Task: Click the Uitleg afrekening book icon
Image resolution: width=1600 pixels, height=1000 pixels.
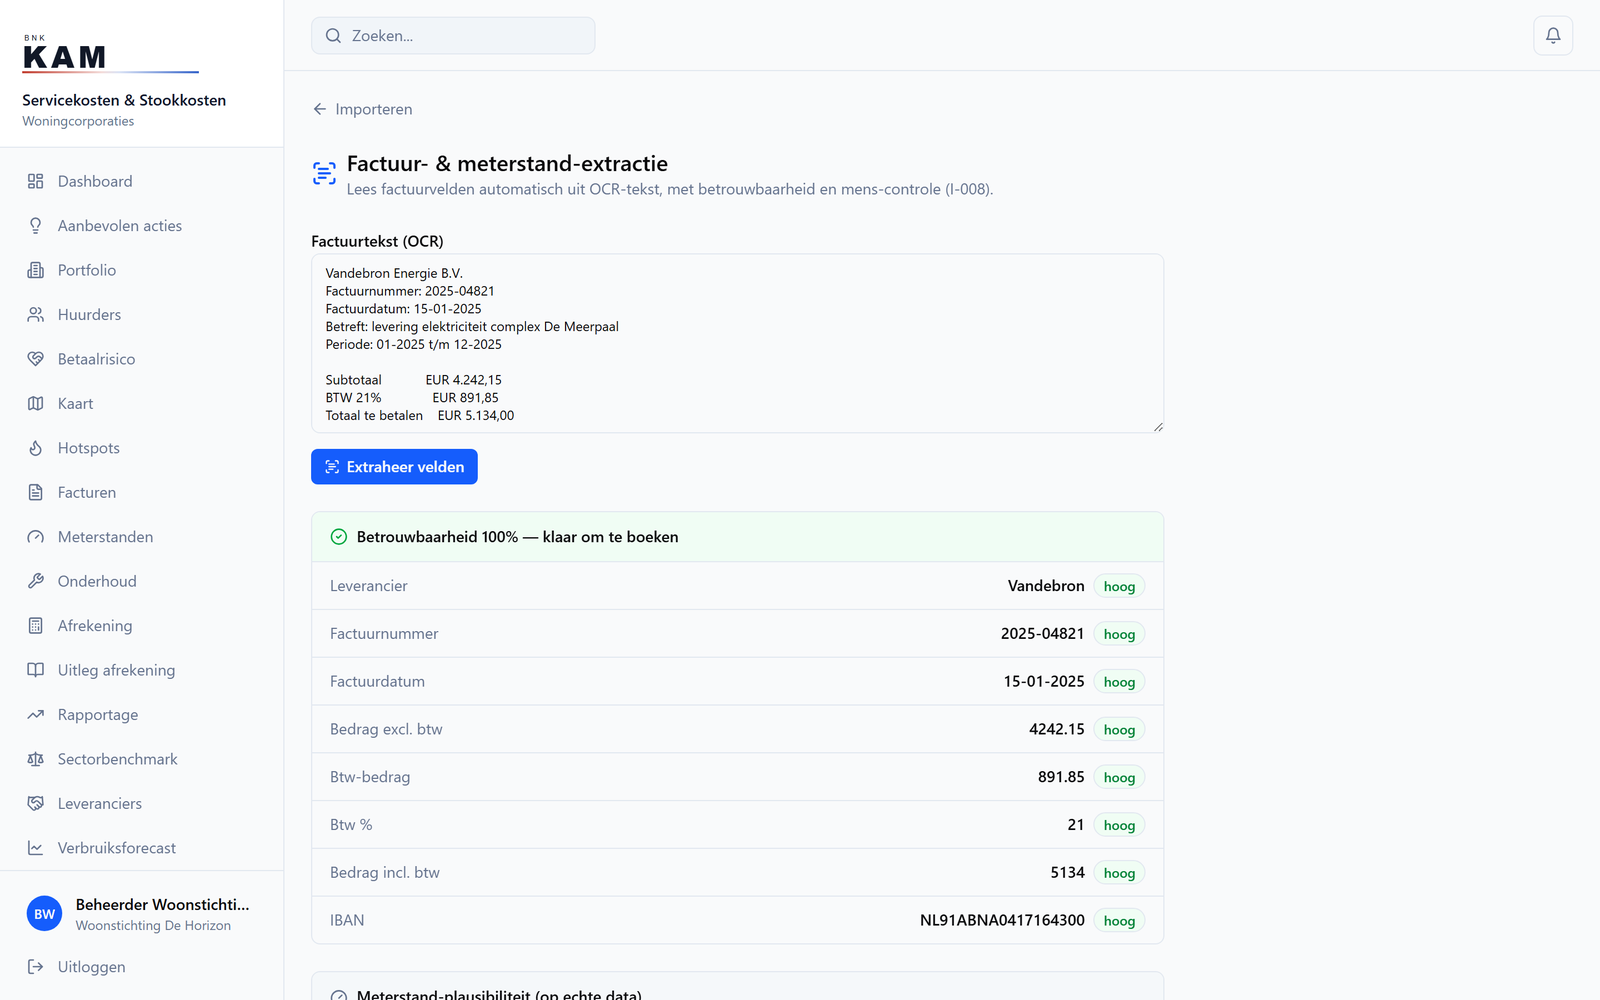Action: point(36,670)
